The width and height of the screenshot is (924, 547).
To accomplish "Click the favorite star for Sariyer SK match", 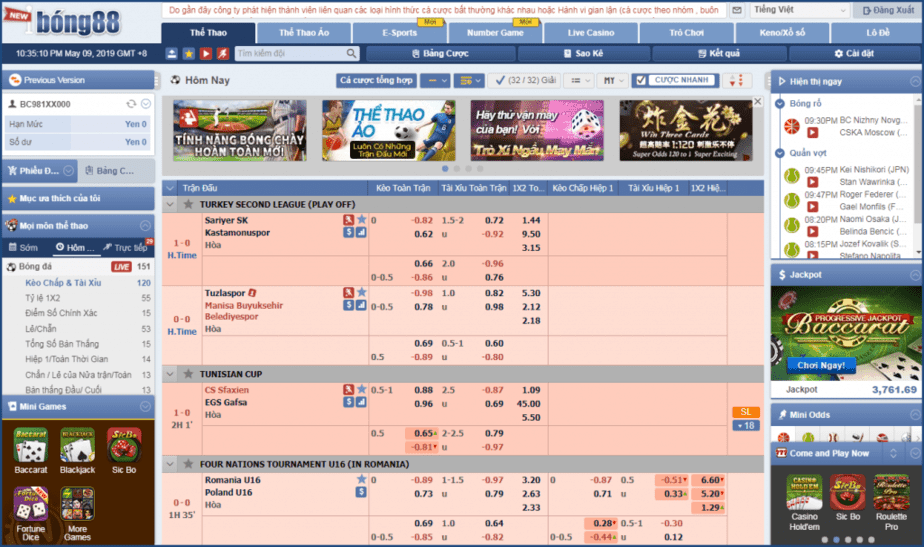I will tap(362, 220).
